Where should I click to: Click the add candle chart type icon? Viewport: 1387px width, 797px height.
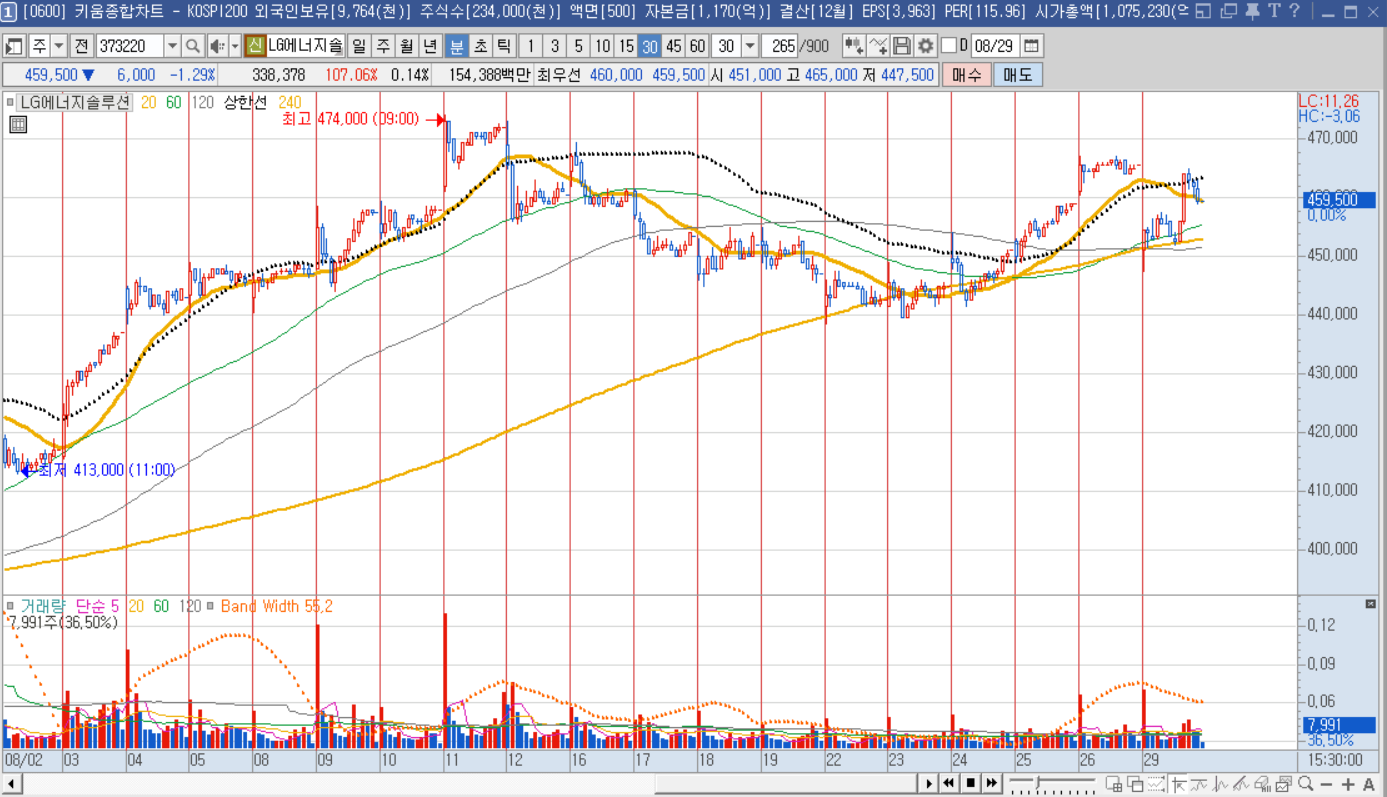pos(853,46)
